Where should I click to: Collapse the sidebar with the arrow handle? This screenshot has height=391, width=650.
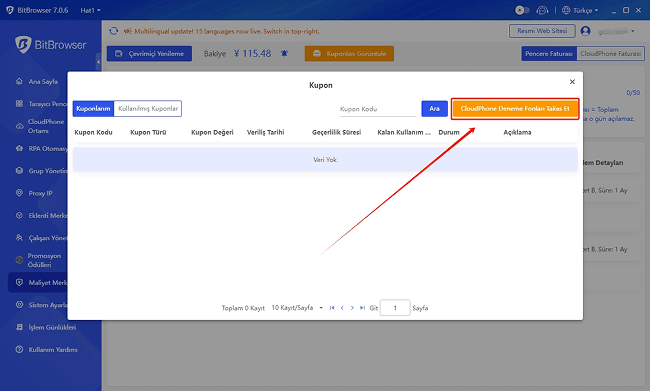click(98, 62)
